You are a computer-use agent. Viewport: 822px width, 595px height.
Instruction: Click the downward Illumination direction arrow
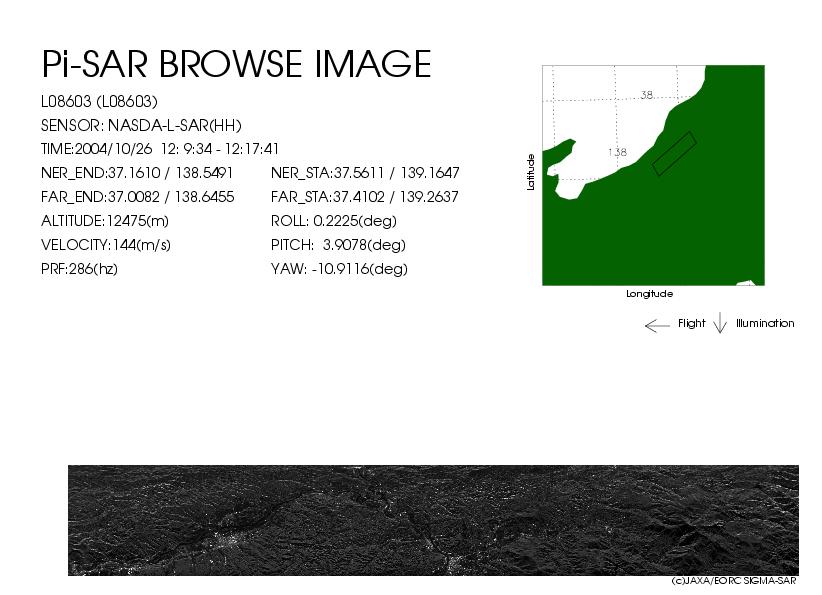pyautogui.click(x=720, y=322)
